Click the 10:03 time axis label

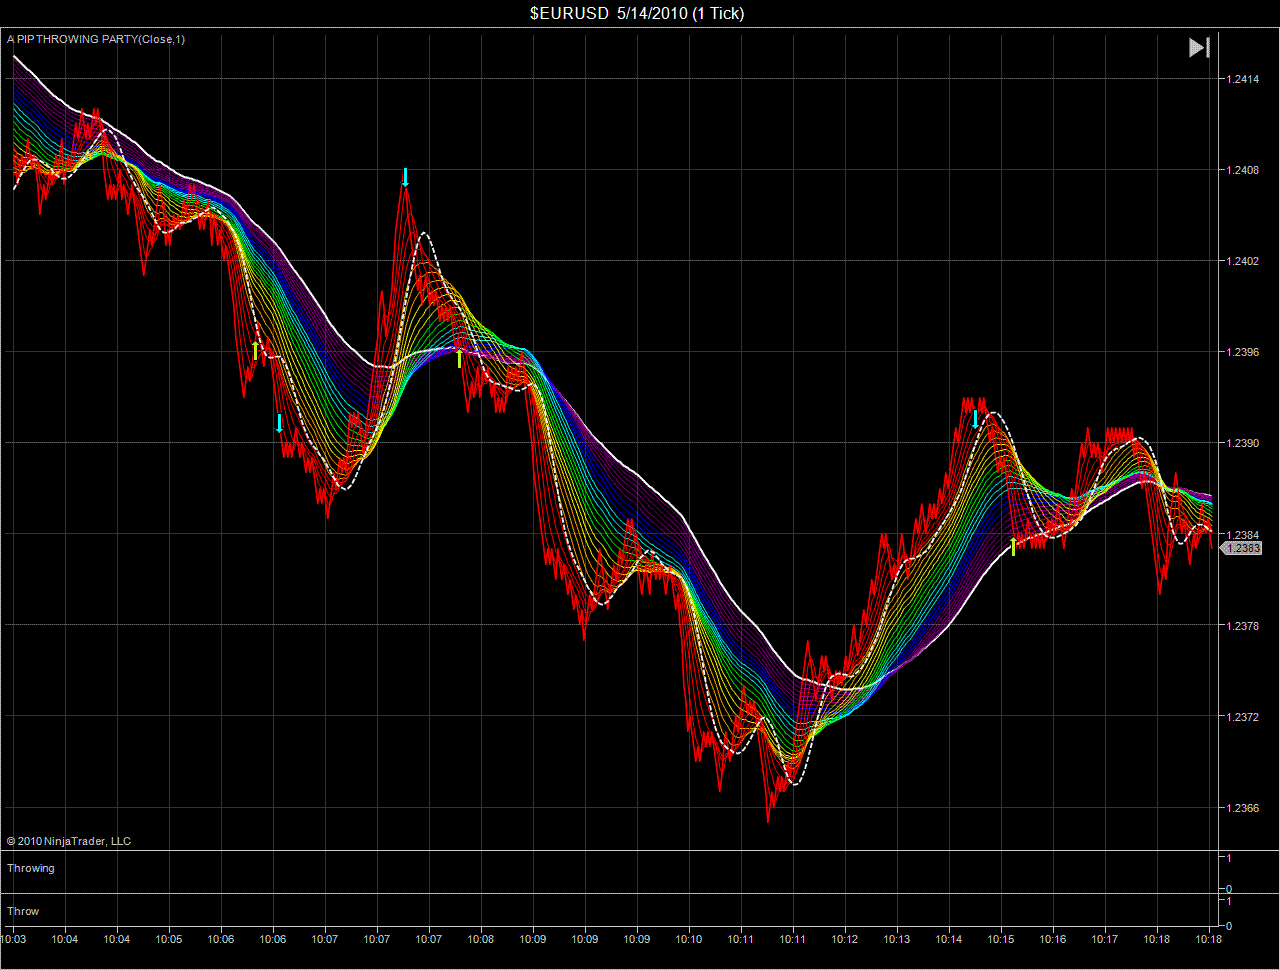click(x=13, y=939)
